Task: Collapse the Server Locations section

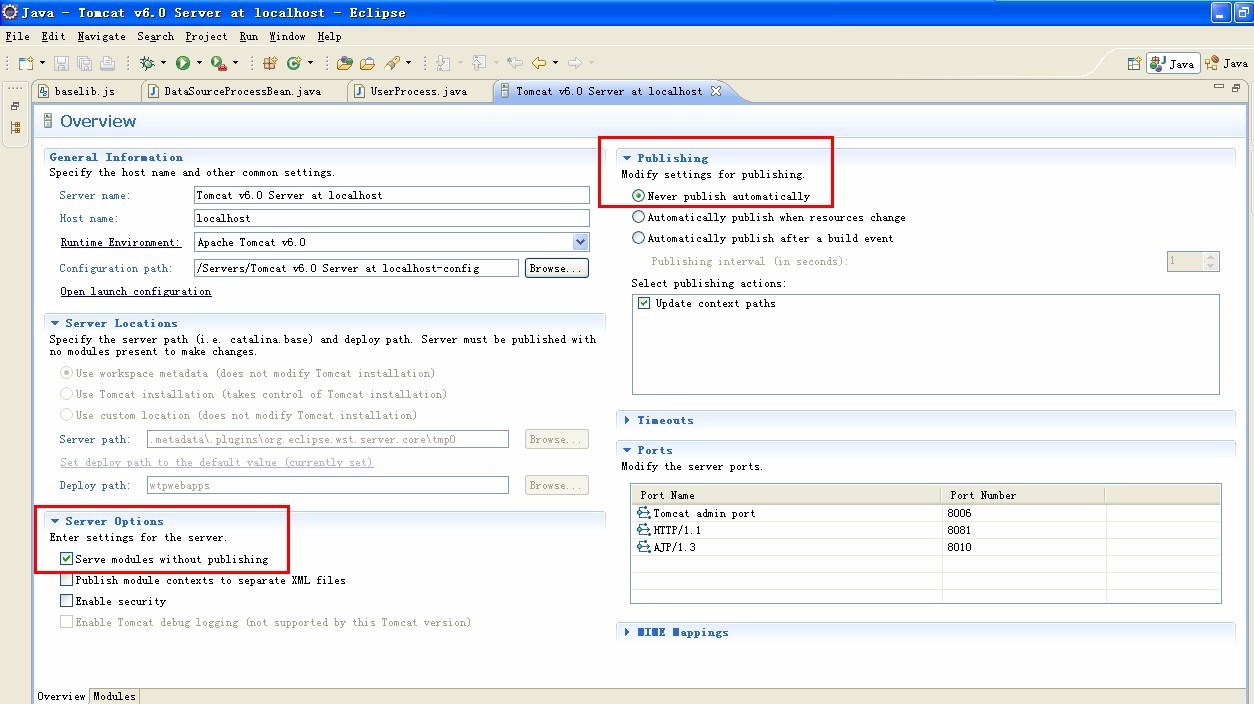Action: pos(55,323)
